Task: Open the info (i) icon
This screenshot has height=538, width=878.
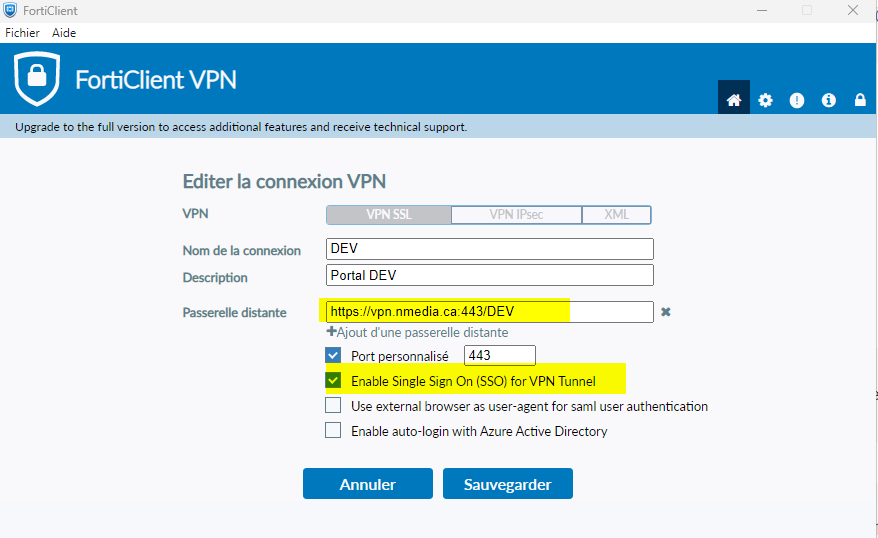Action: click(829, 99)
